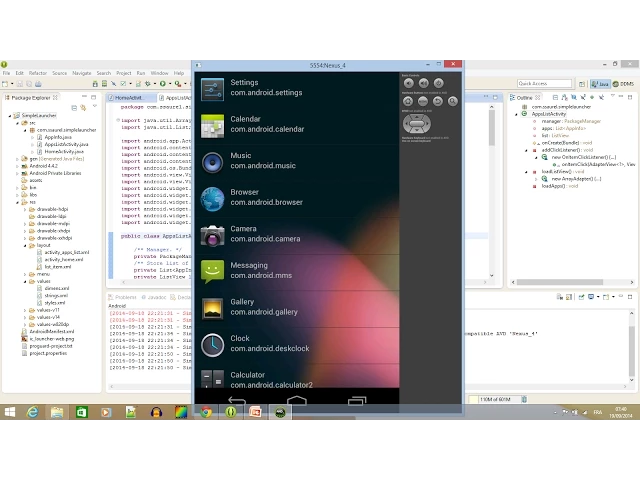Expand the drawable-hdpi folder

pos(25,209)
